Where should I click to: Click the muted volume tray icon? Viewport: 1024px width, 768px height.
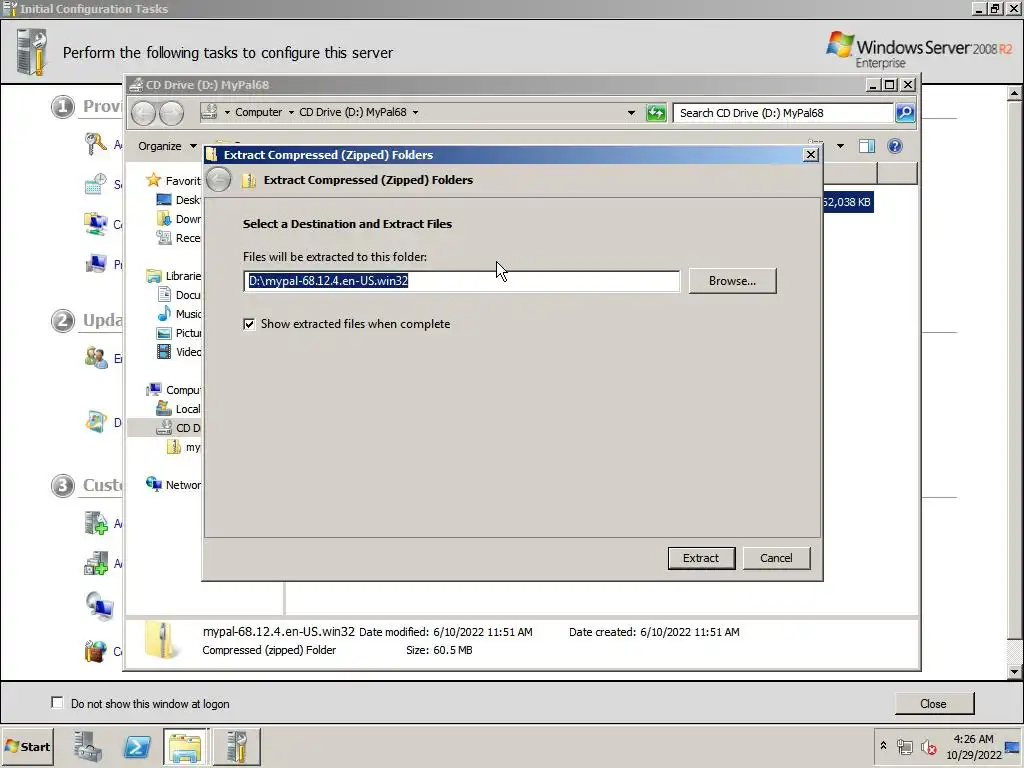pyautogui.click(x=928, y=747)
